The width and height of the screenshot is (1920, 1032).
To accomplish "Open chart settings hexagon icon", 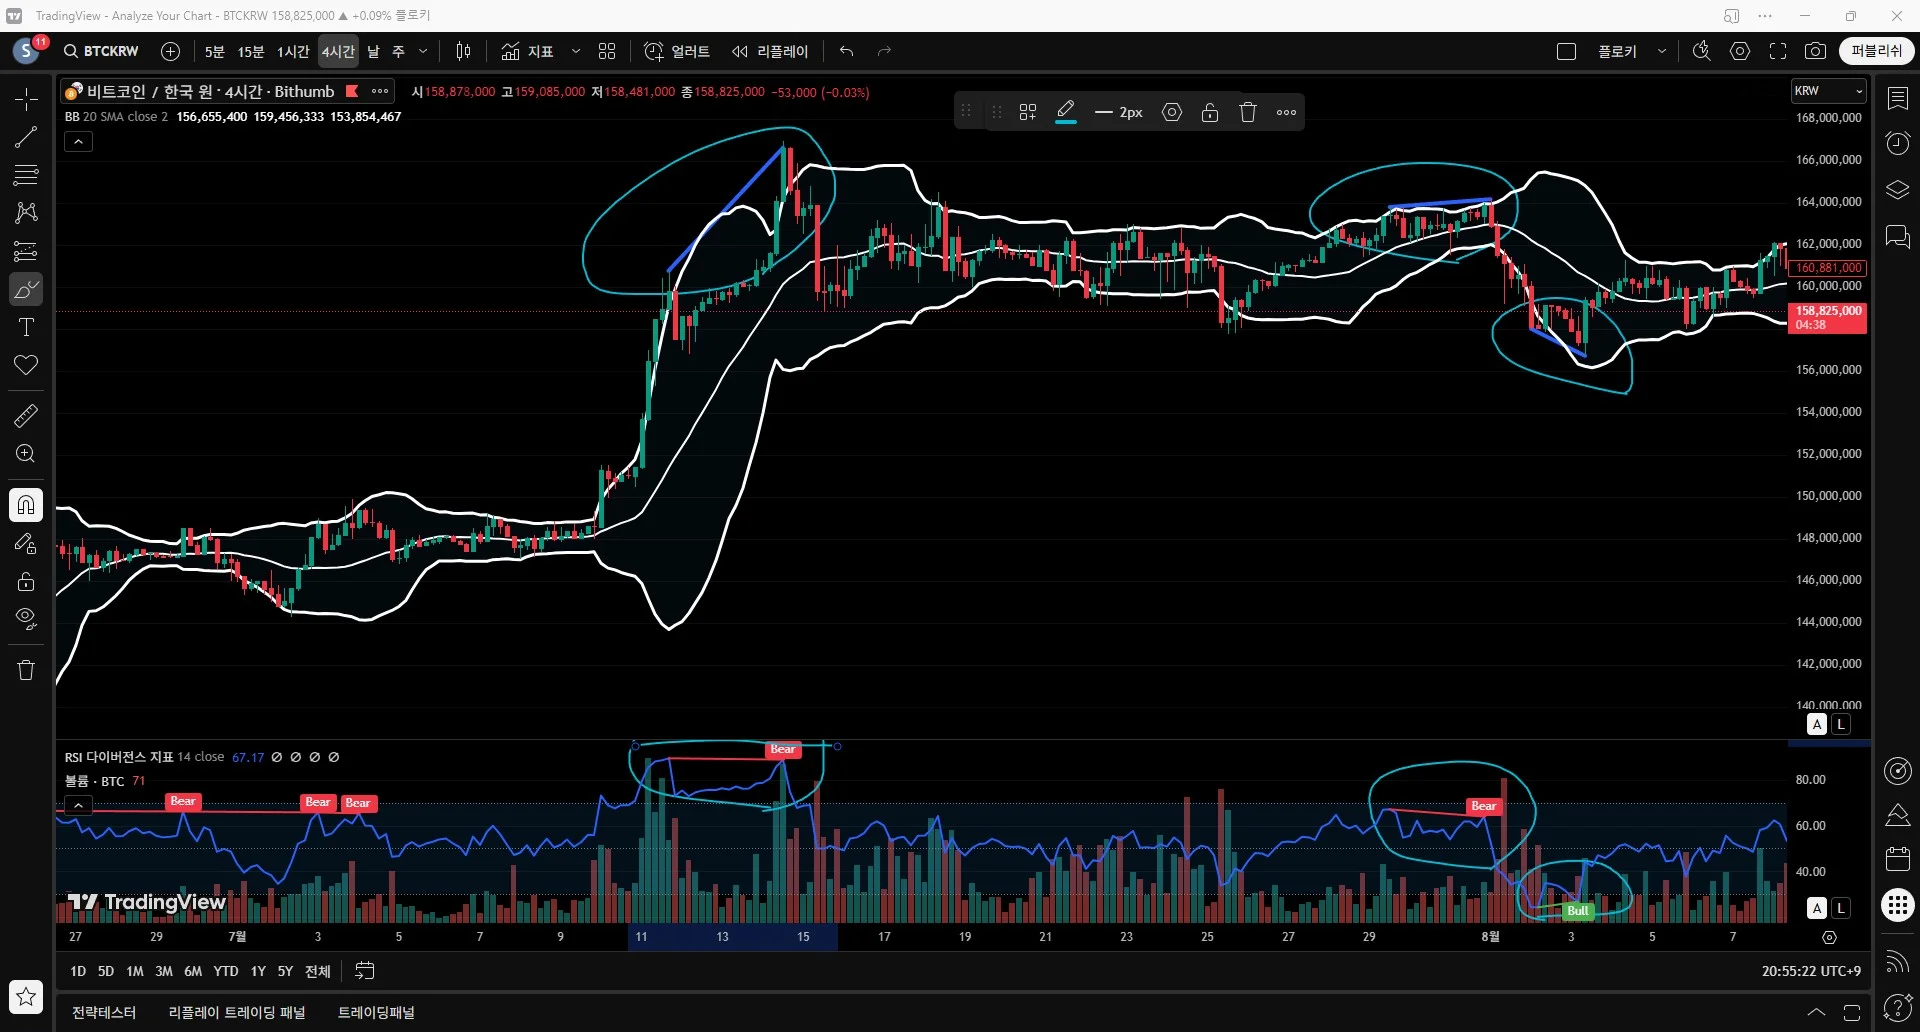I will point(1740,51).
